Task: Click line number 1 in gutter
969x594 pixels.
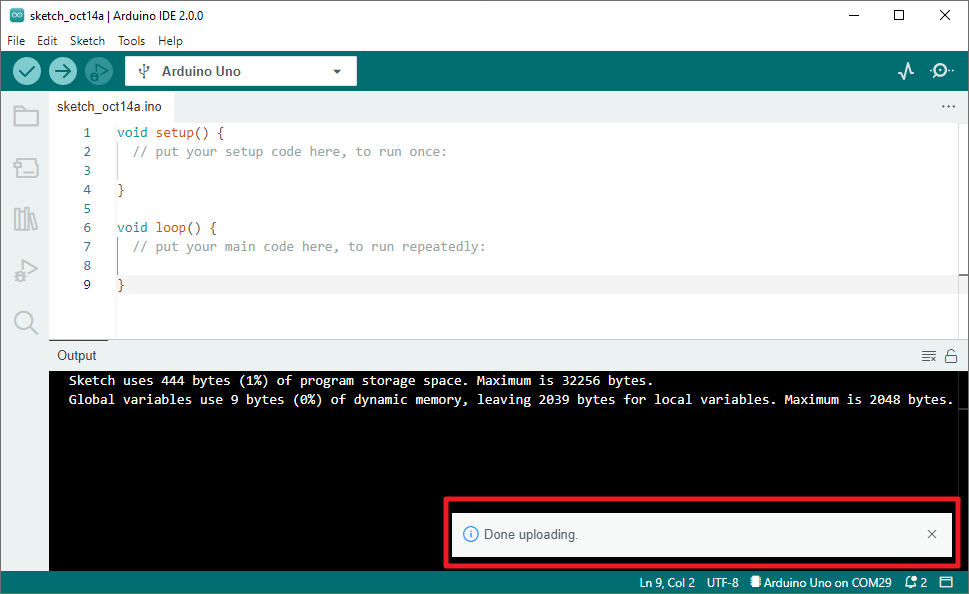Action: click(x=87, y=133)
